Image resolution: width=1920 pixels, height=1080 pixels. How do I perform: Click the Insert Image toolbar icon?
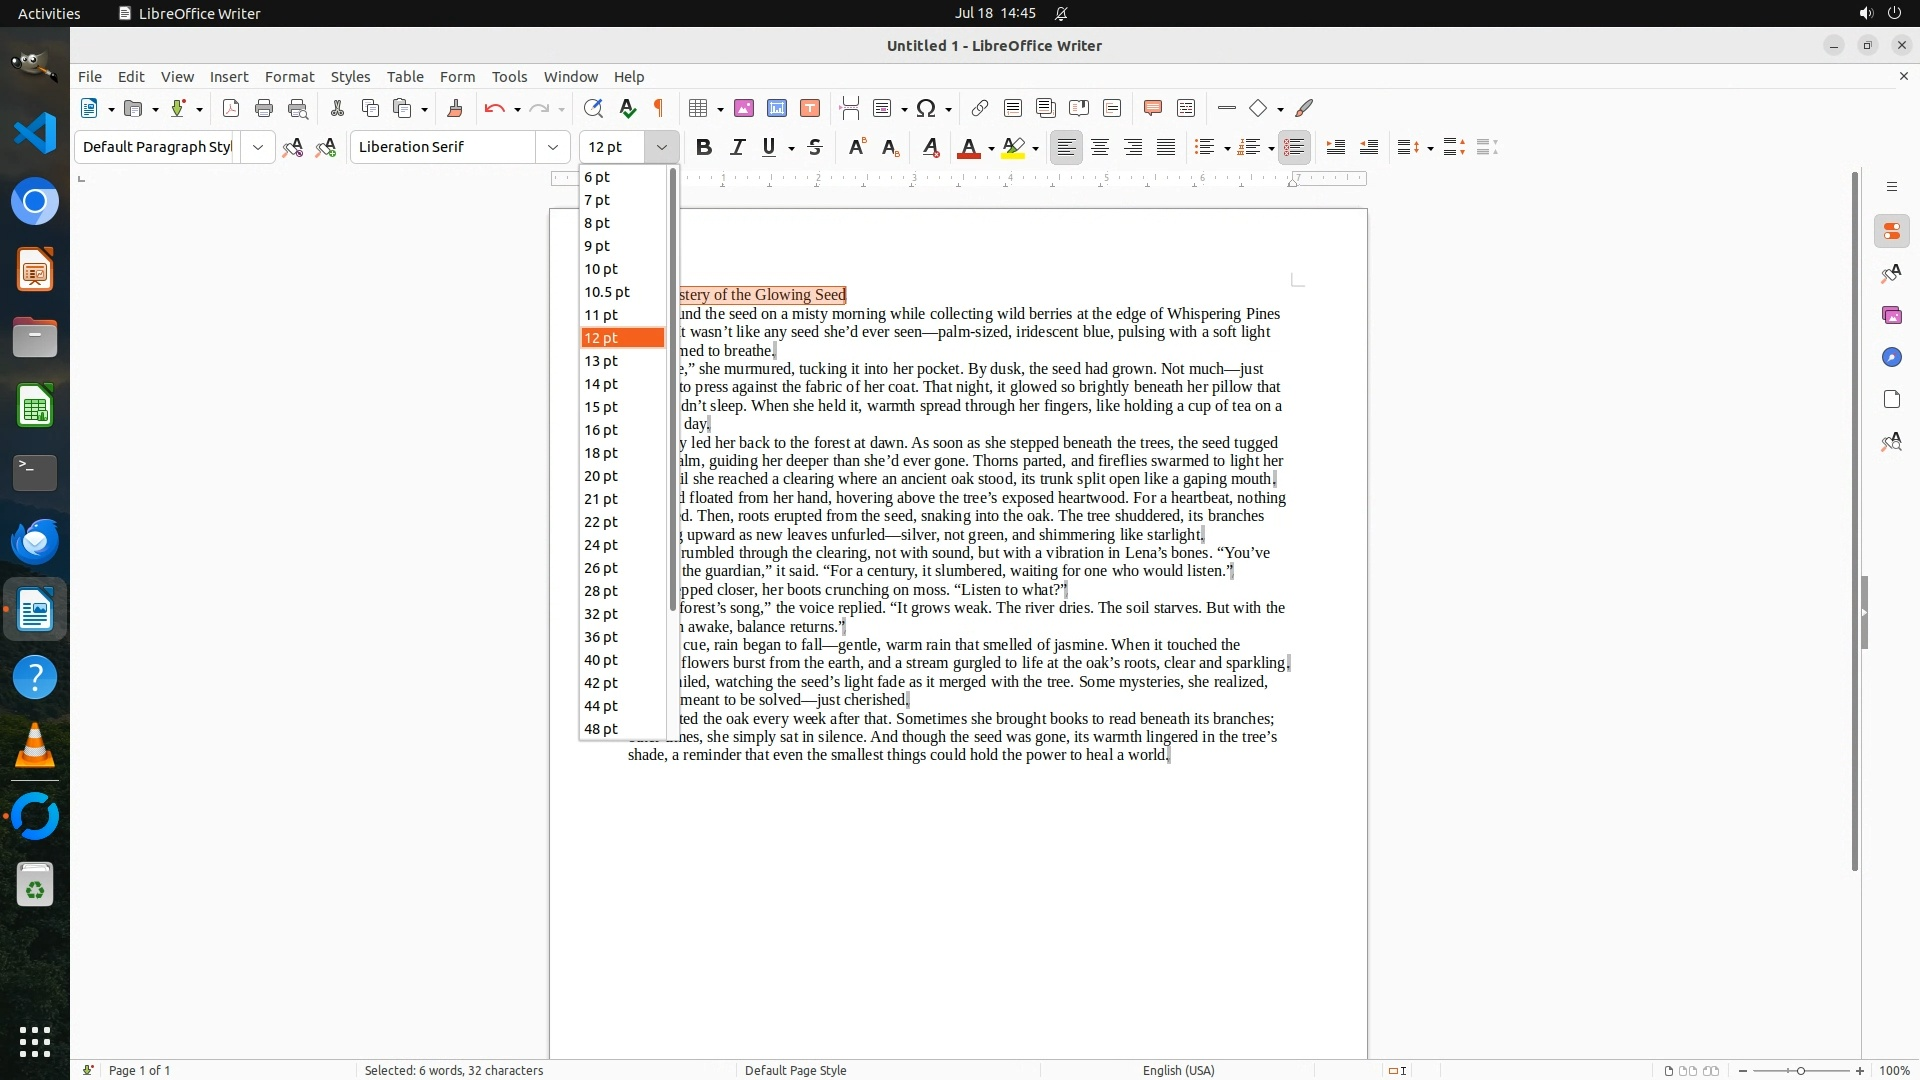(744, 108)
